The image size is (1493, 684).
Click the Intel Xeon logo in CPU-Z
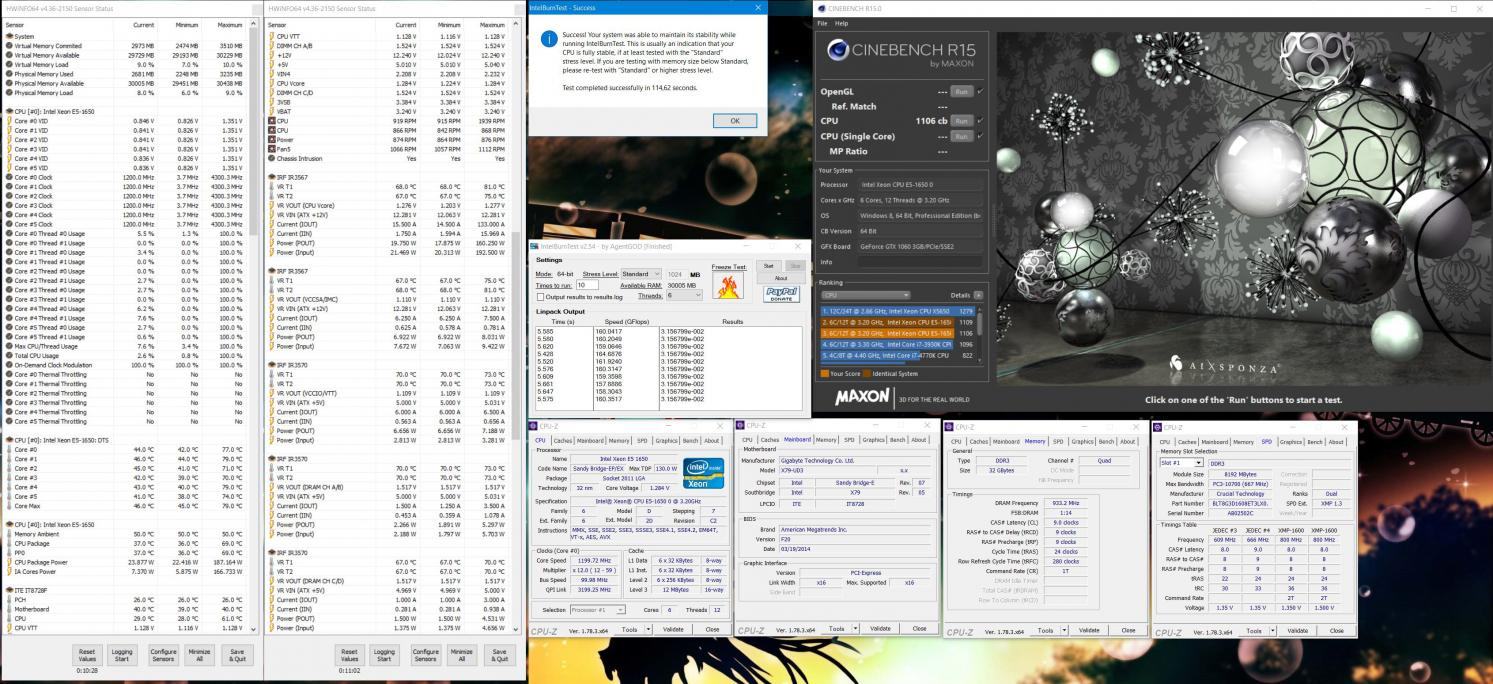pyautogui.click(x=704, y=471)
